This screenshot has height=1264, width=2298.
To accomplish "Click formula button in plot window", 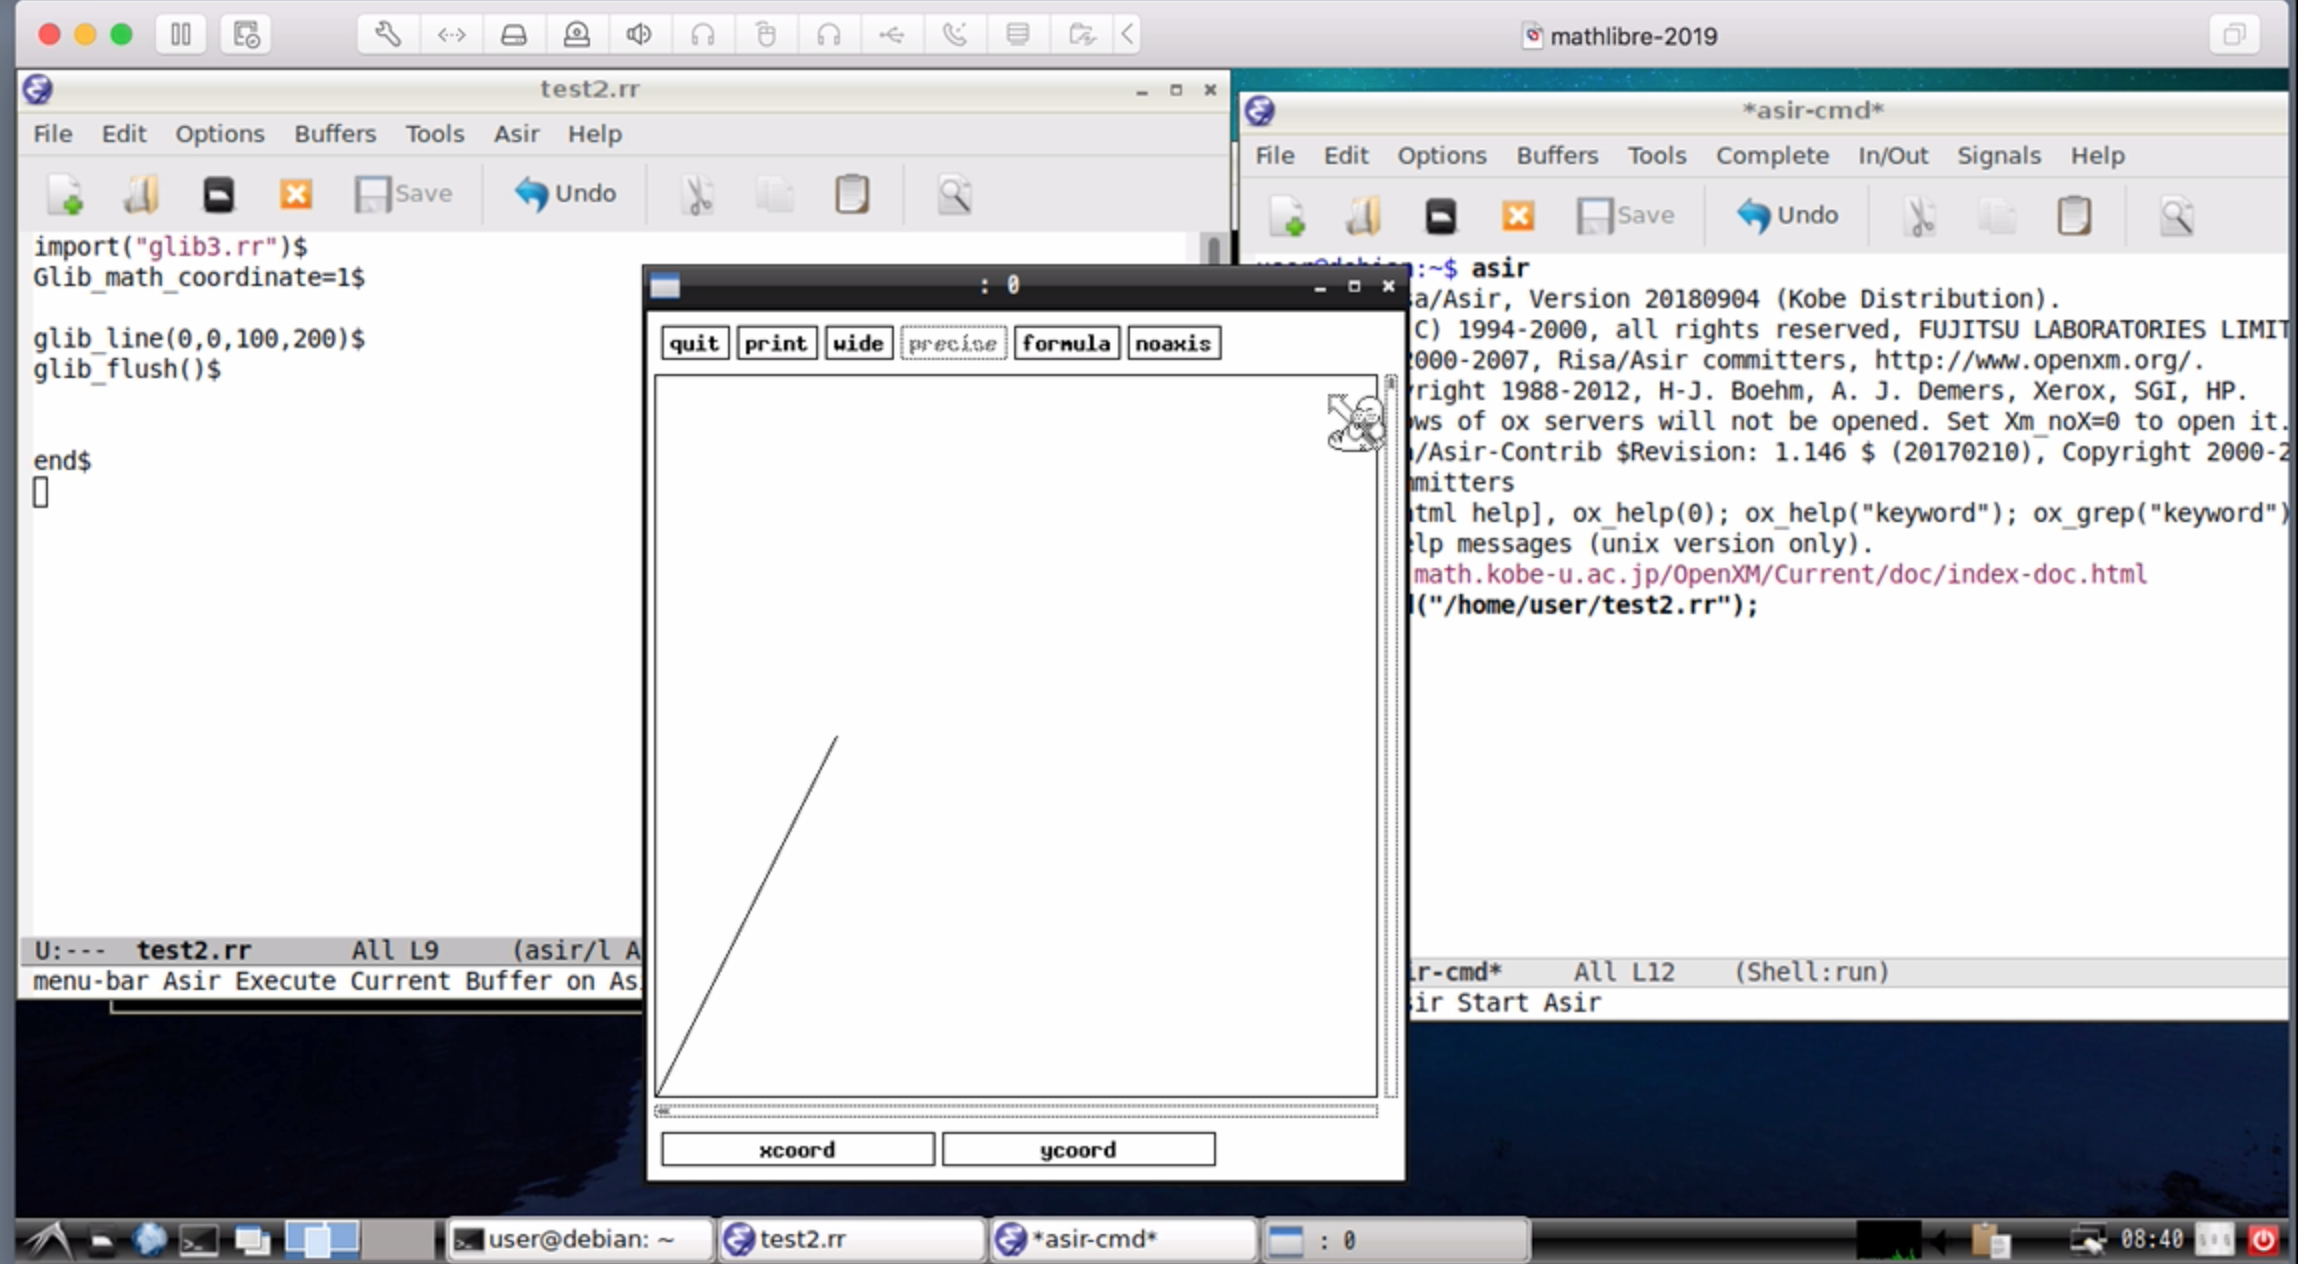I will tap(1066, 343).
